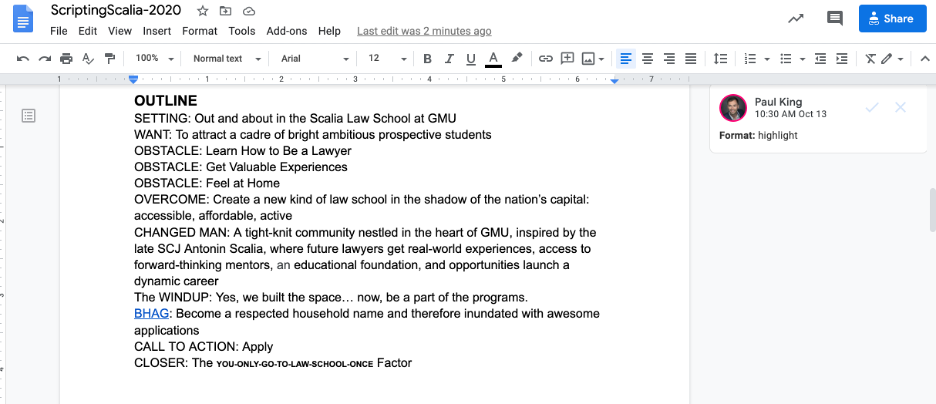Select the Paint format tool
The width and height of the screenshot is (936, 404).
[x=110, y=58]
